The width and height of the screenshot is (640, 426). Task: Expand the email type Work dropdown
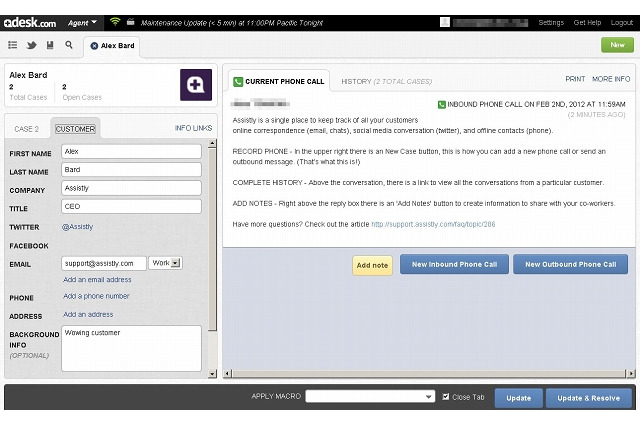pyautogui.click(x=165, y=263)
